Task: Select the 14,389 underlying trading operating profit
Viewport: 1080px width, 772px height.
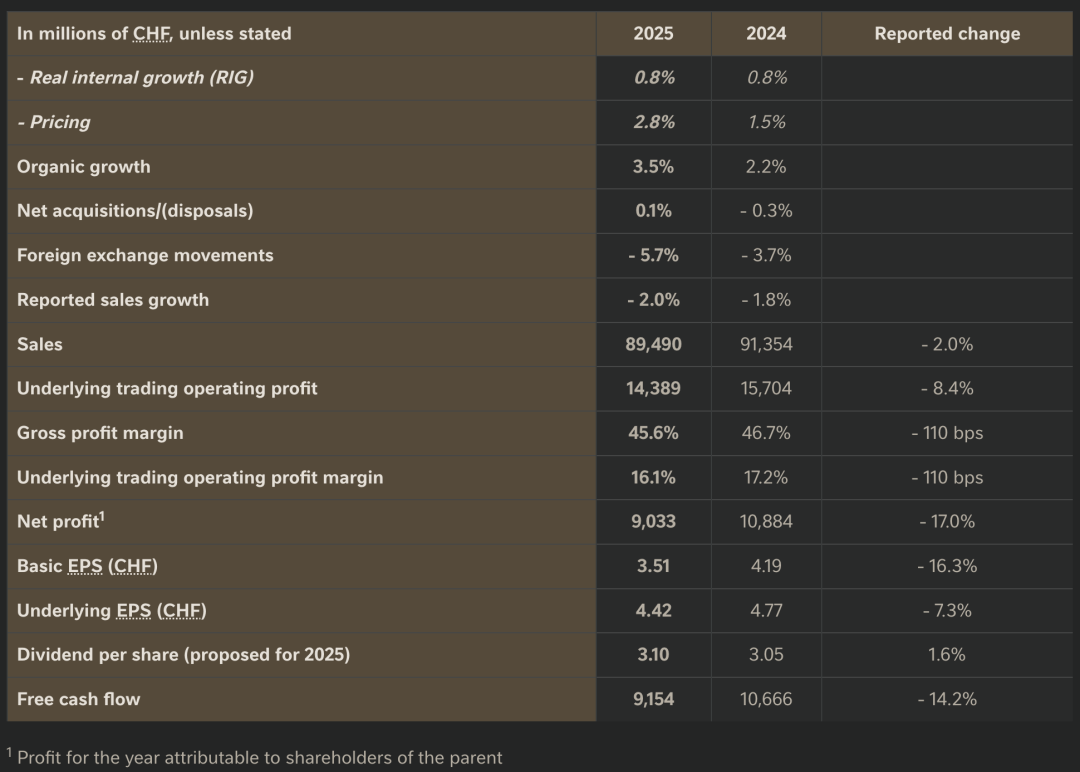Action: [653, 388]
